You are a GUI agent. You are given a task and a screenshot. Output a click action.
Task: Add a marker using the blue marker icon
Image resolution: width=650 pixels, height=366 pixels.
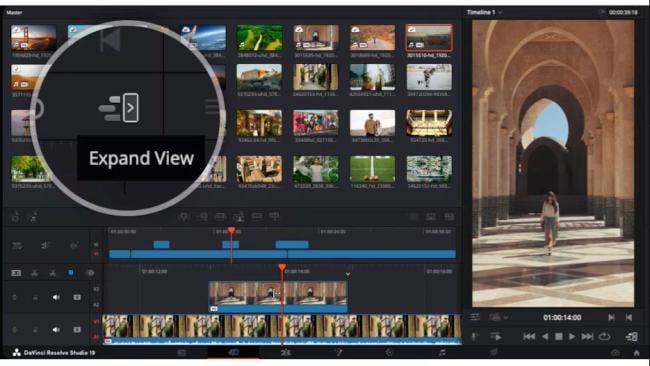pos(70,273)
